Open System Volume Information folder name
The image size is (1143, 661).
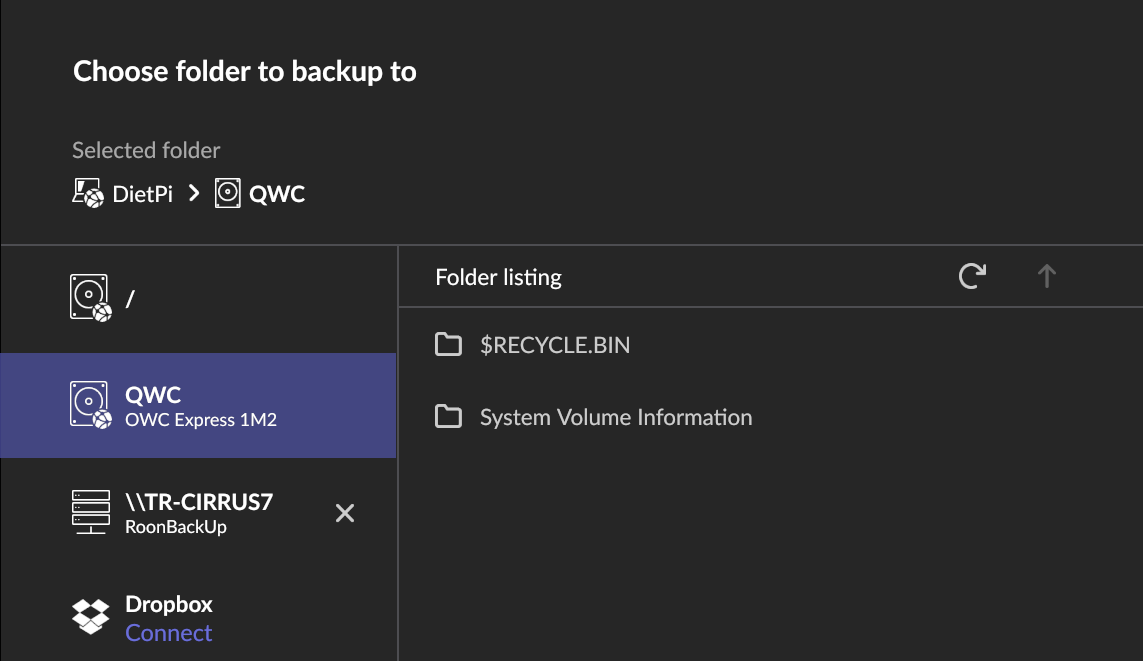point(616,417)
